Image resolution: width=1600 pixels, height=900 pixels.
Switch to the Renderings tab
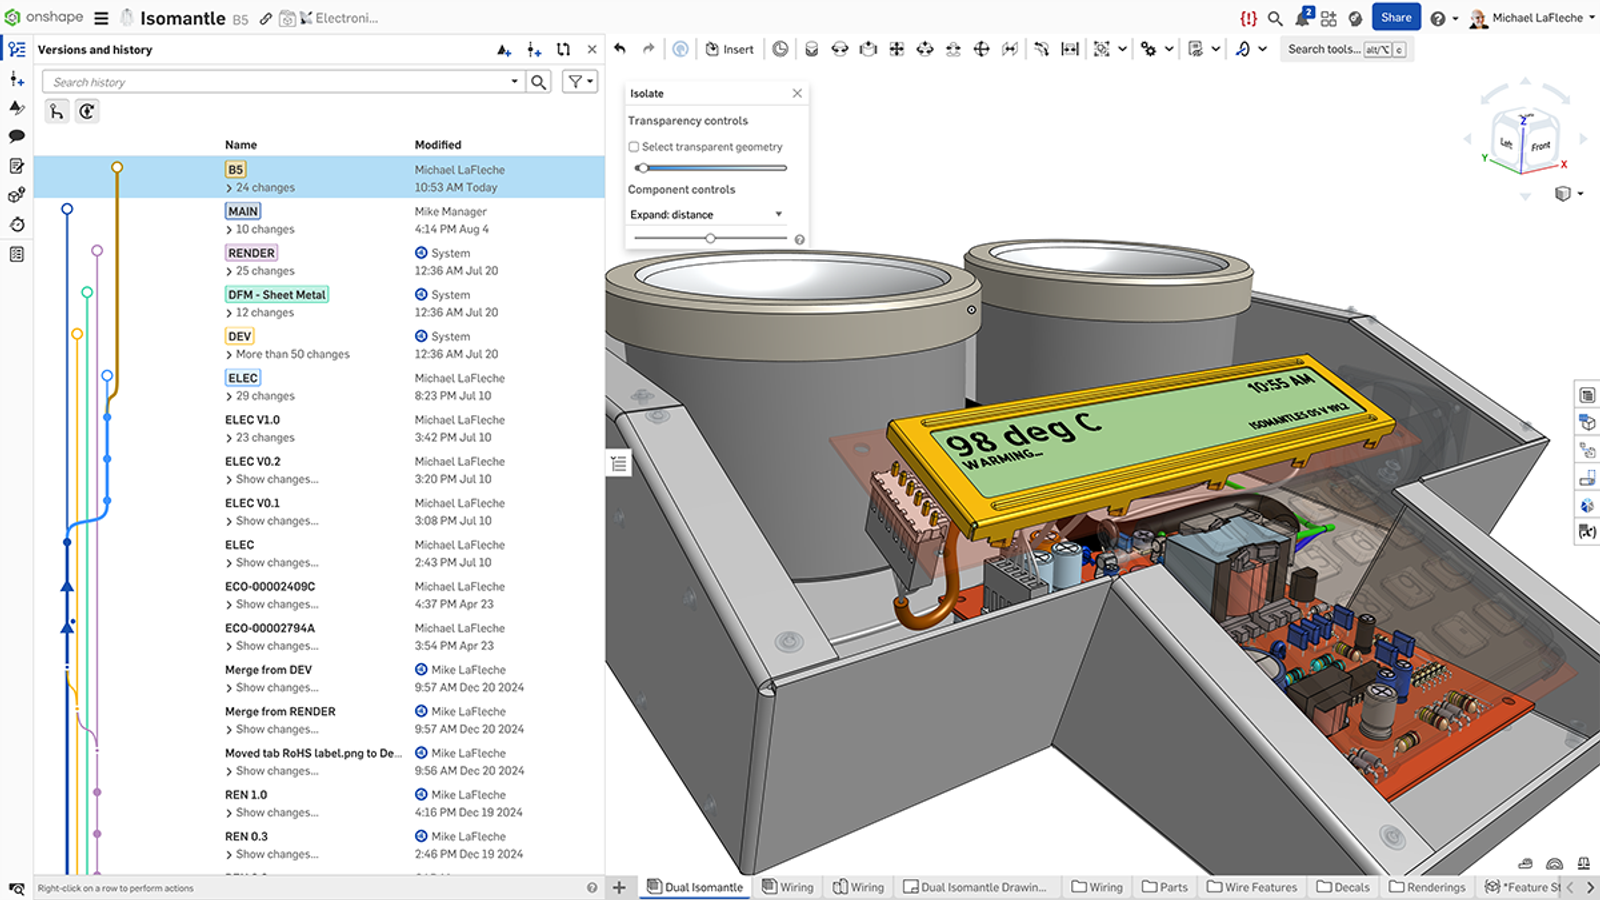(x=1427, y=887)
